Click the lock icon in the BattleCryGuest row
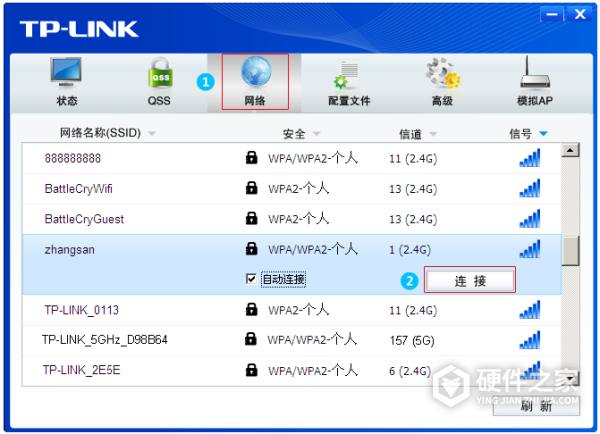The height and width of the screenshot is (434, 600). point(251,218)
